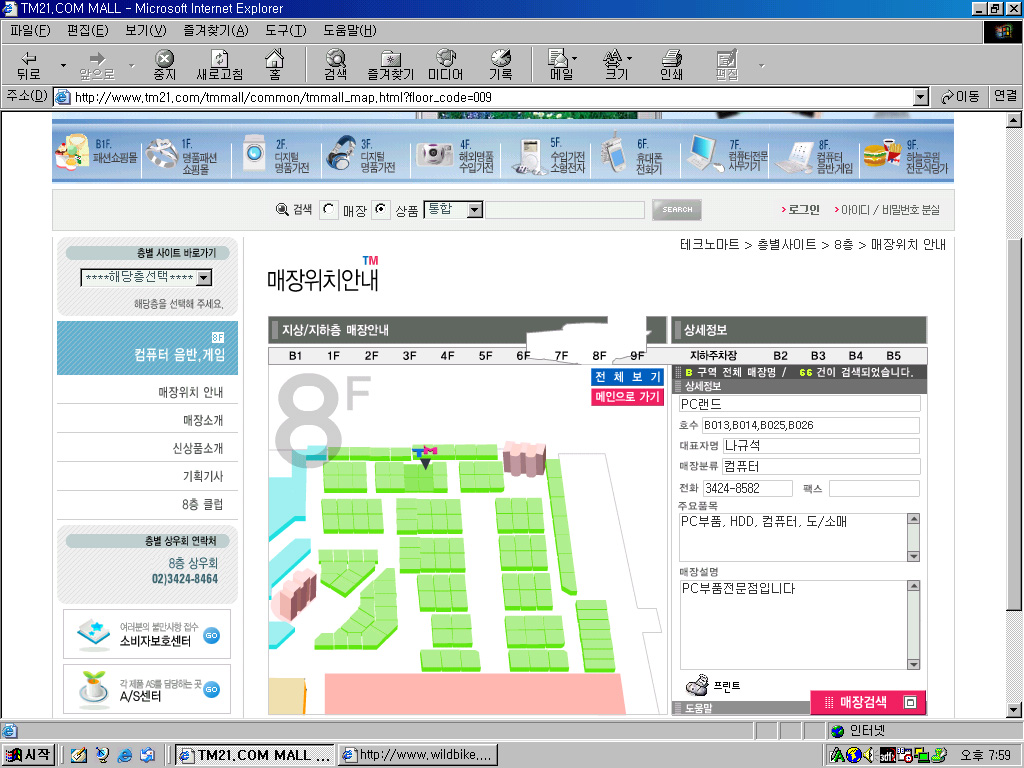Open the Search (검색) toolbar icon

point(336,65)
